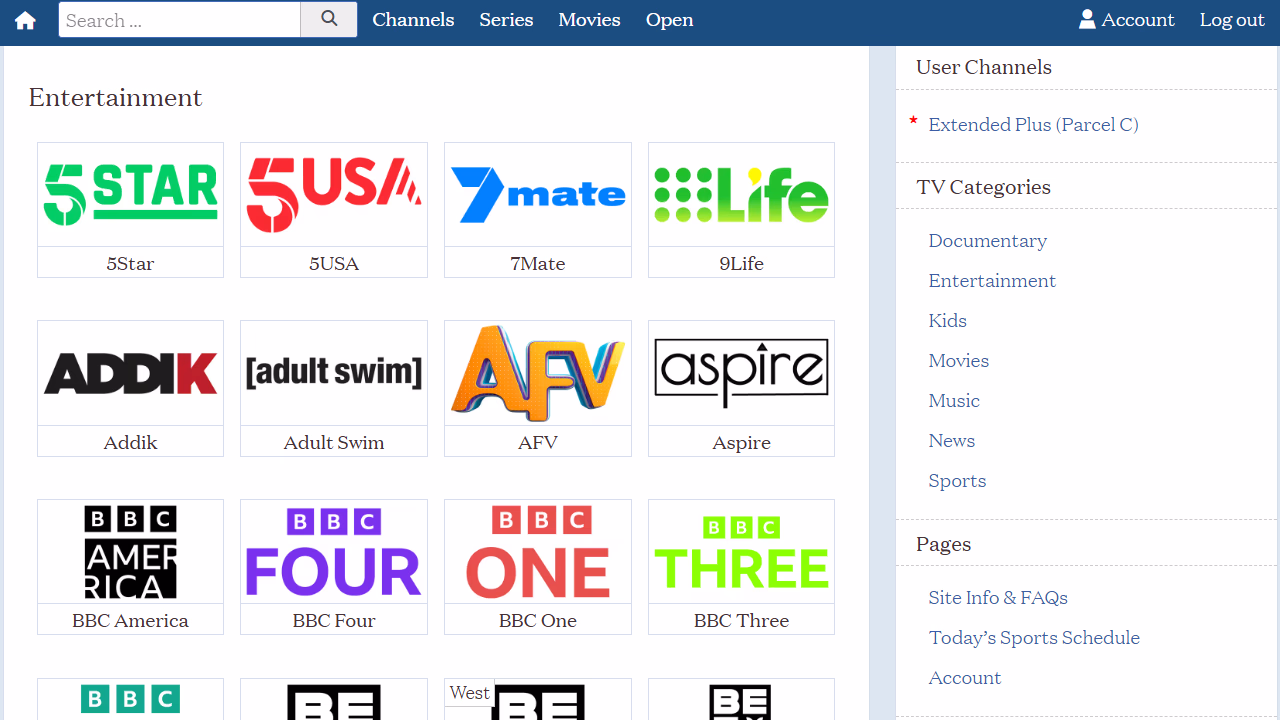Click the Log out link
The width and height of the screenshot is (1280, 720).
pos(1232,20)
